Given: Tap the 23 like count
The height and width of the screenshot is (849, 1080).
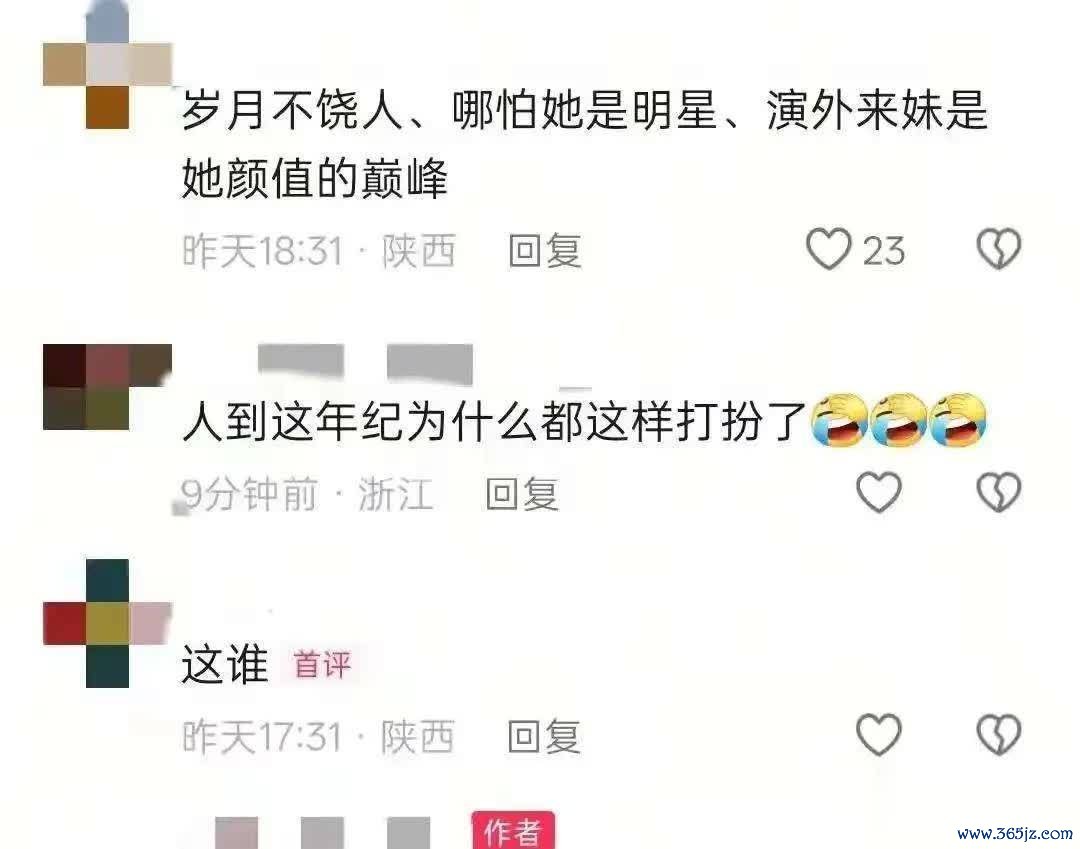Looking at the screenshot, I should 884,251.
